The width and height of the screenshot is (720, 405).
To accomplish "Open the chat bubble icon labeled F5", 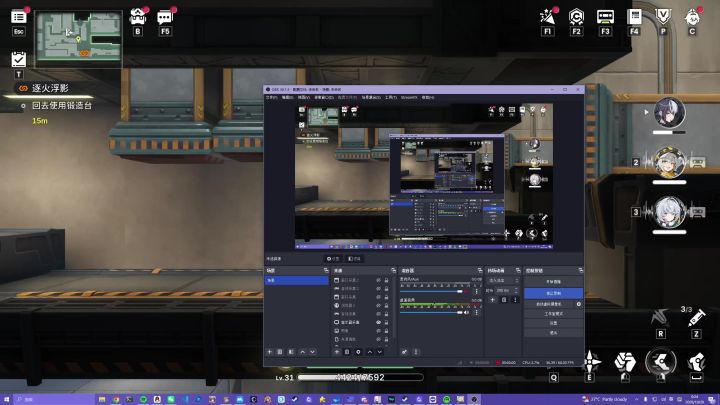I will pyautogui.click(x=165, y=17).
